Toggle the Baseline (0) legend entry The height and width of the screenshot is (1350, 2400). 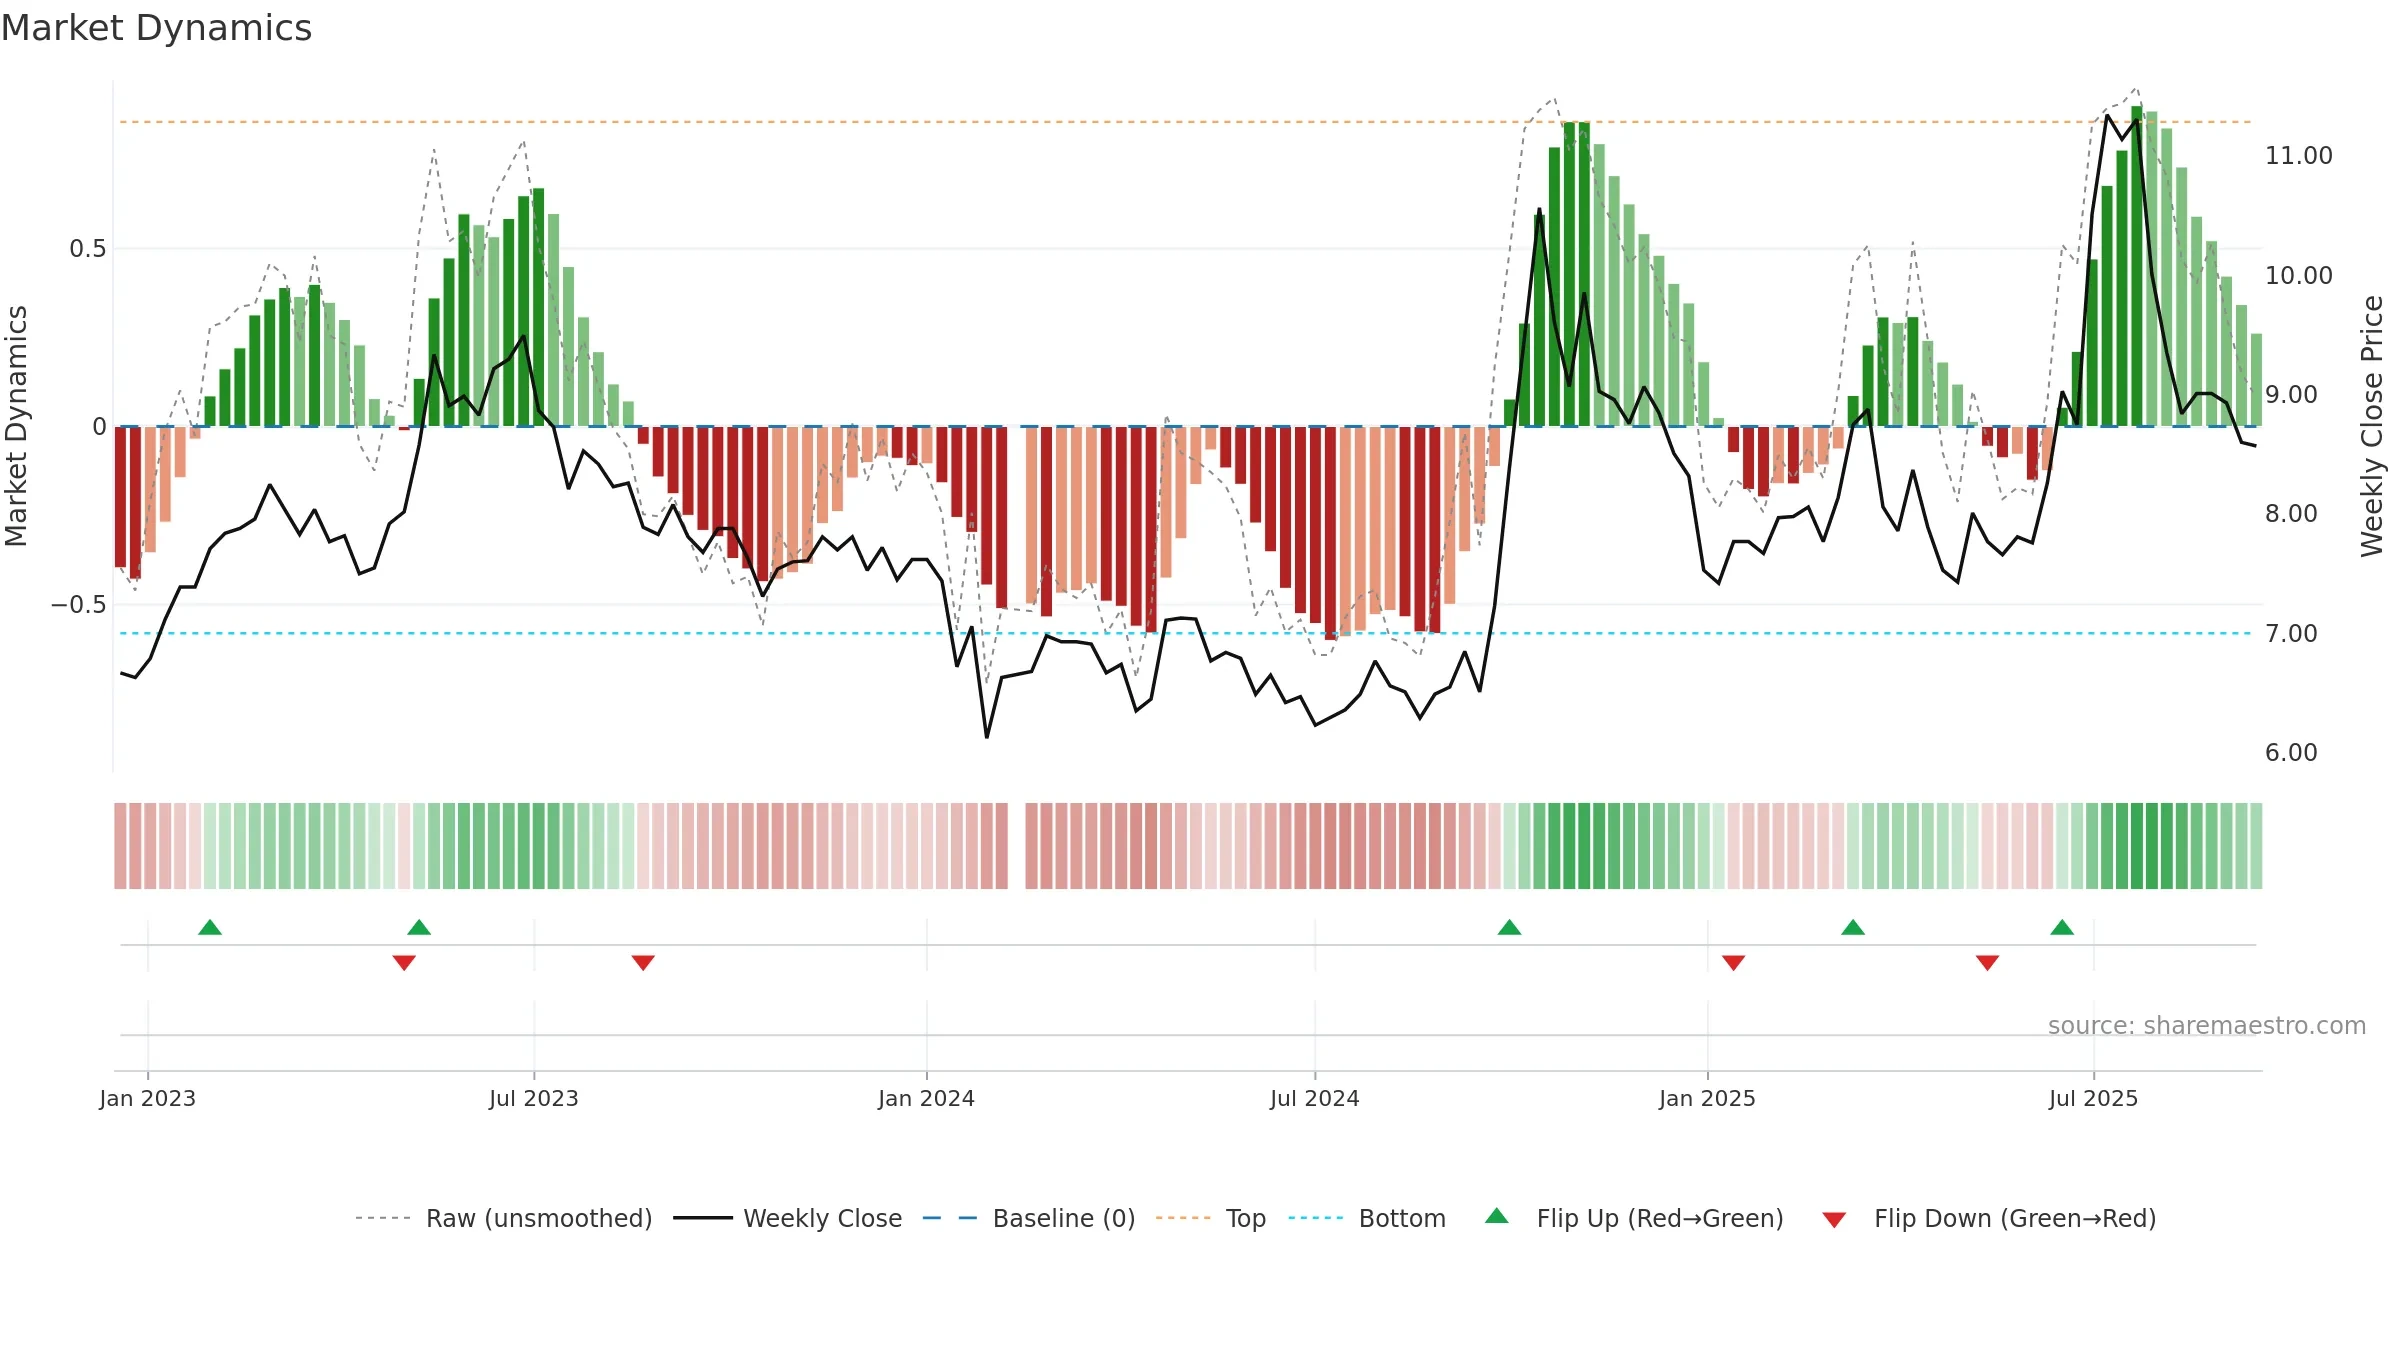point(1028,1218)
